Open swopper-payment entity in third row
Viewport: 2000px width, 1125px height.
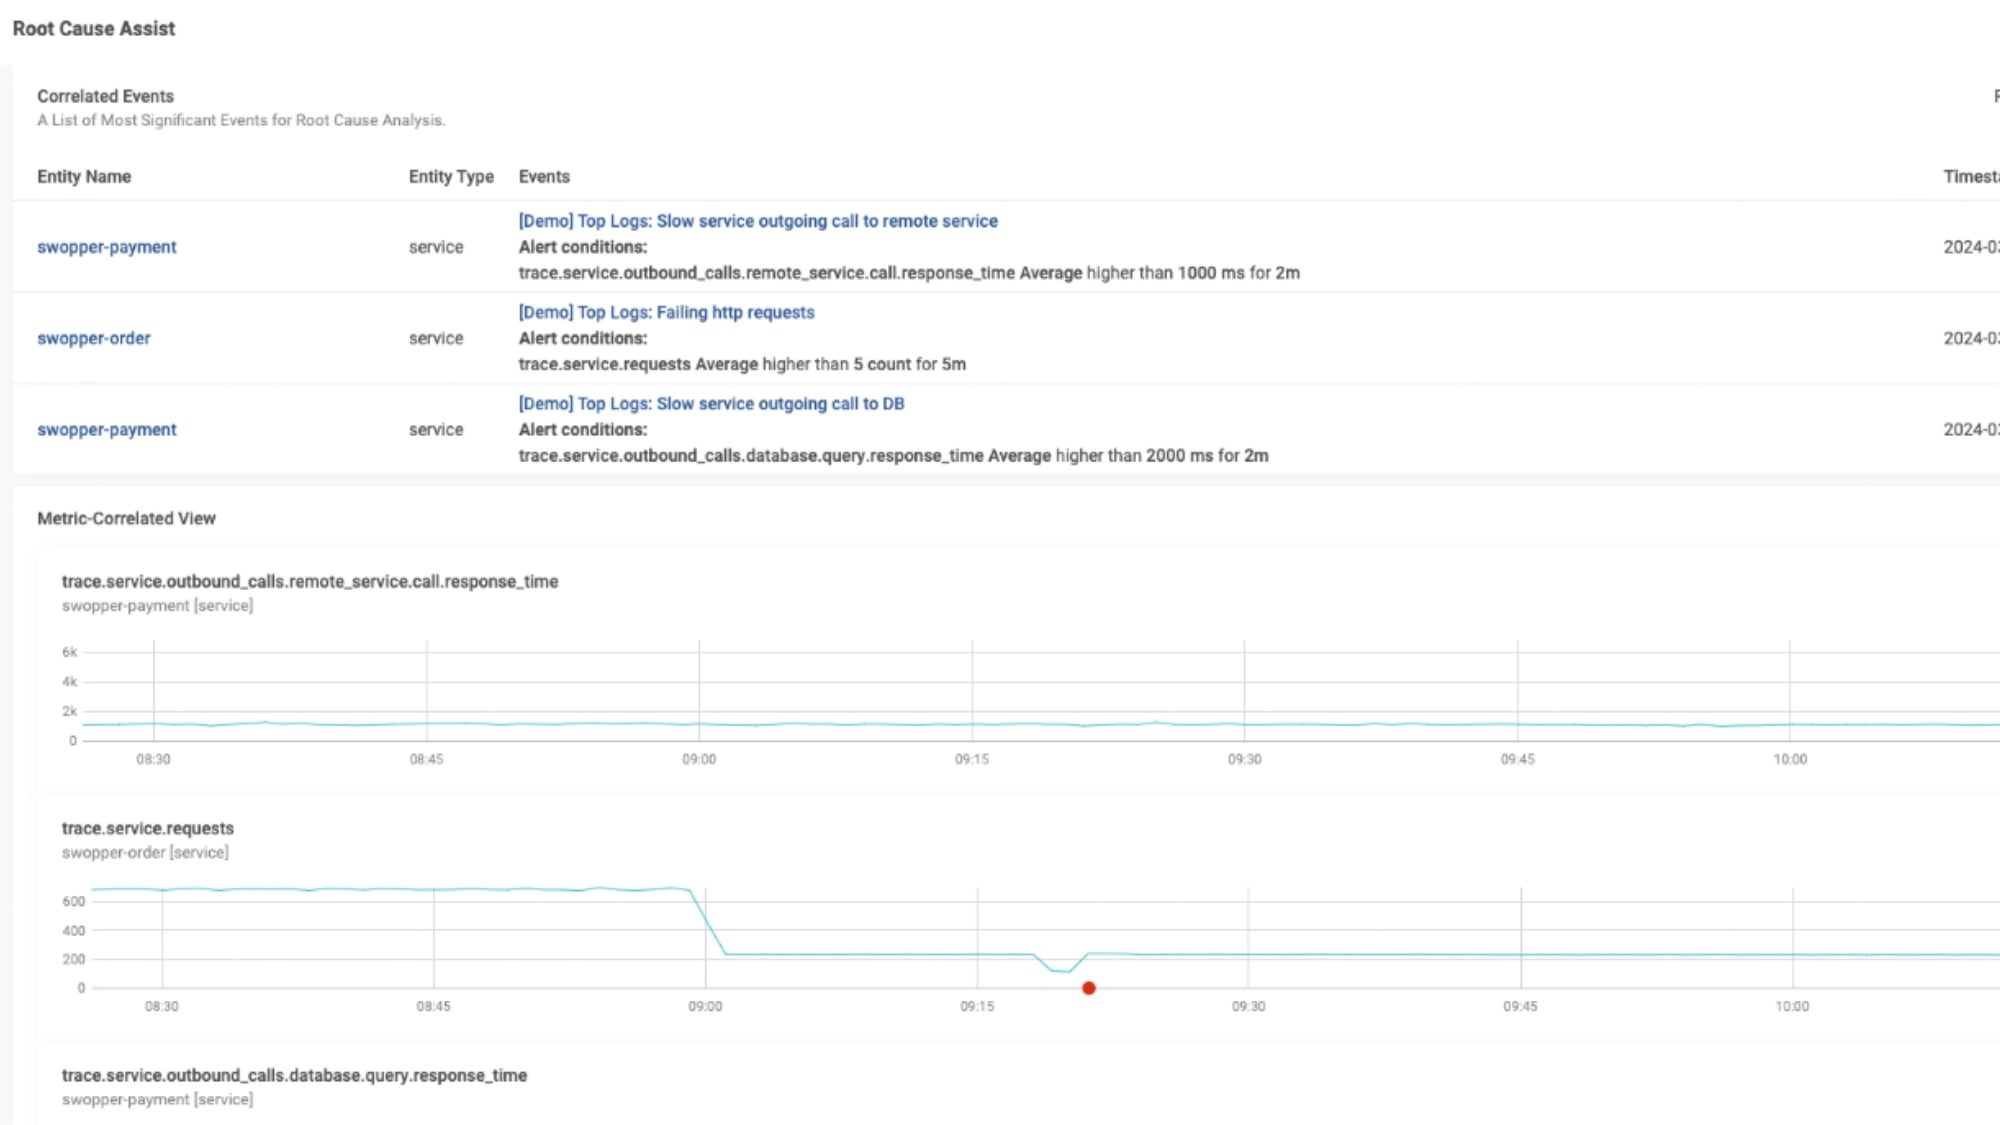(x=107, y=429)
